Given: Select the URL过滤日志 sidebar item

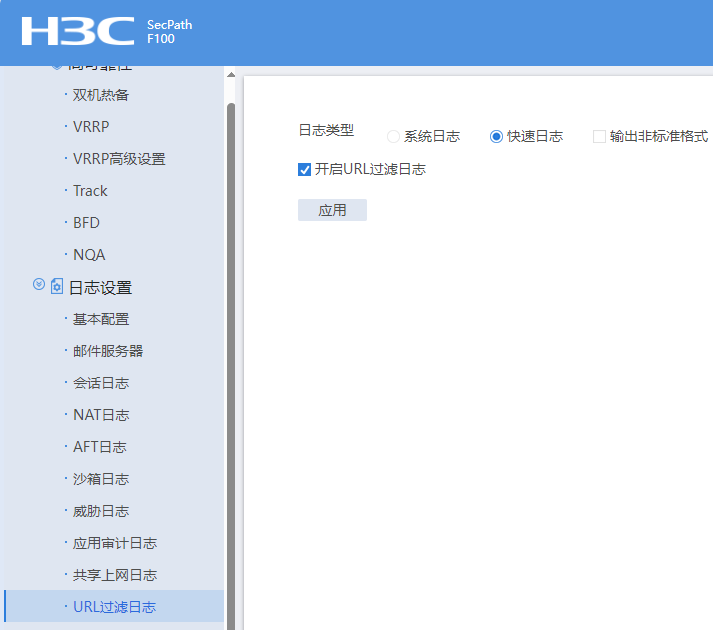Looking at the screenshot, I should pos(114,606).
